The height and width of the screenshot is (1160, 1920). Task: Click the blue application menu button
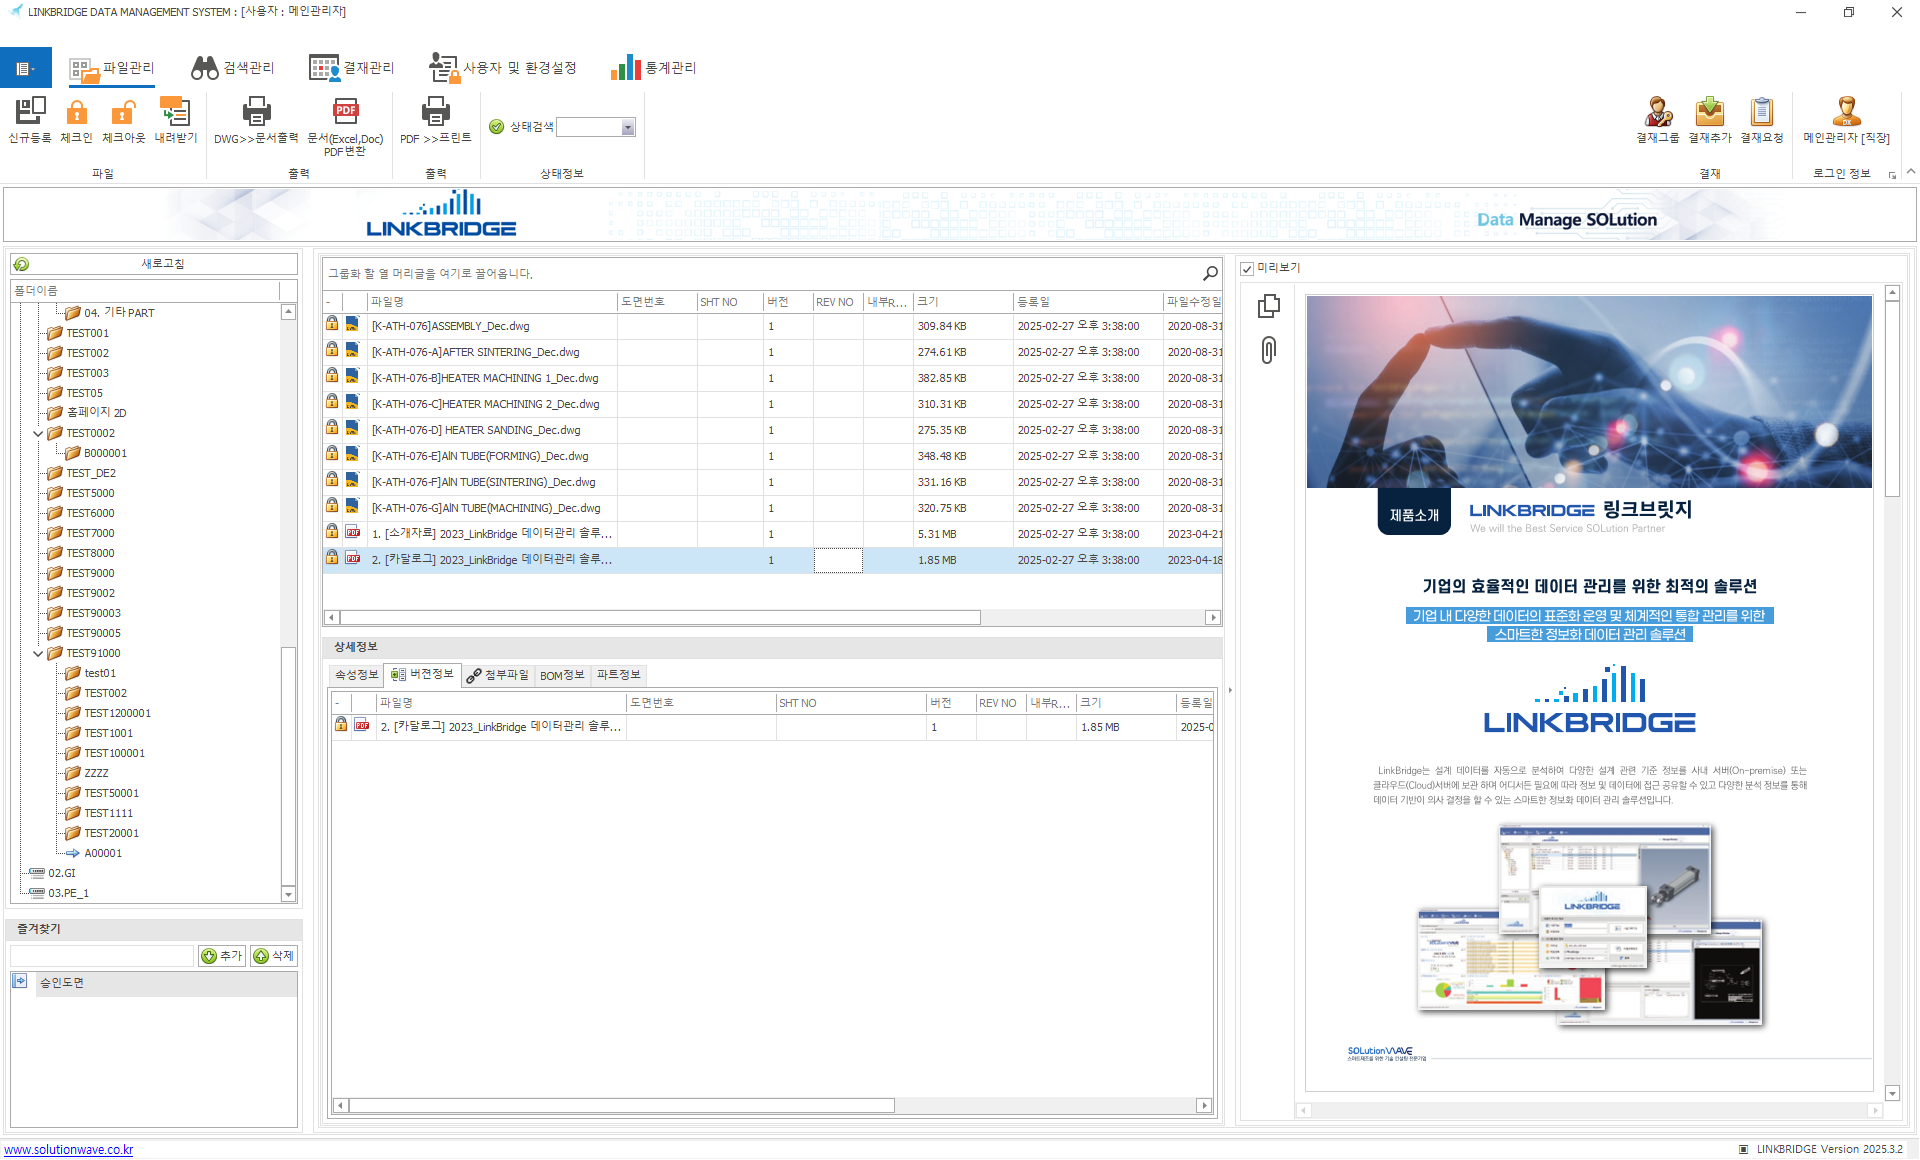pyautogui.click(x=26, y=68)
